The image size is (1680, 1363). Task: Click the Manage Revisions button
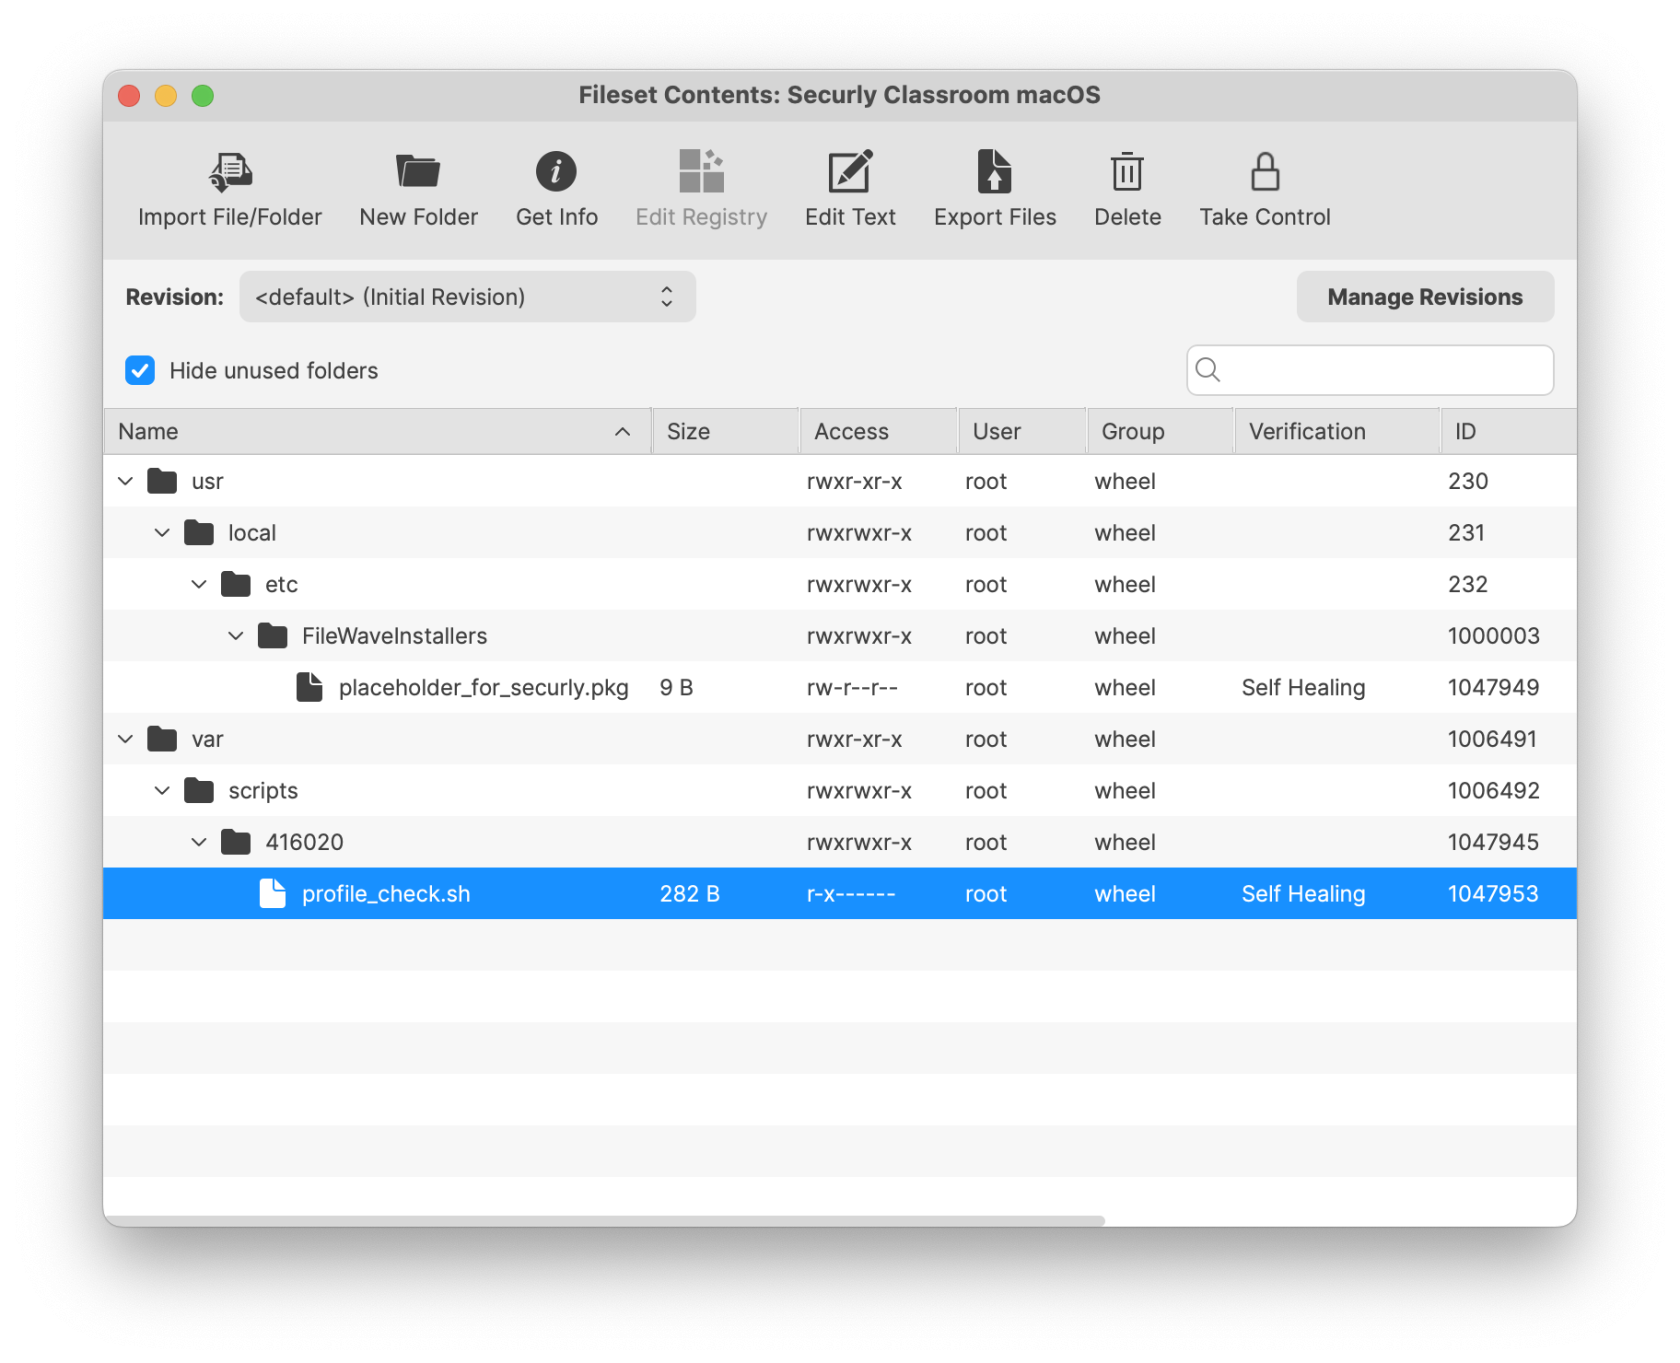click(1425, 297)
